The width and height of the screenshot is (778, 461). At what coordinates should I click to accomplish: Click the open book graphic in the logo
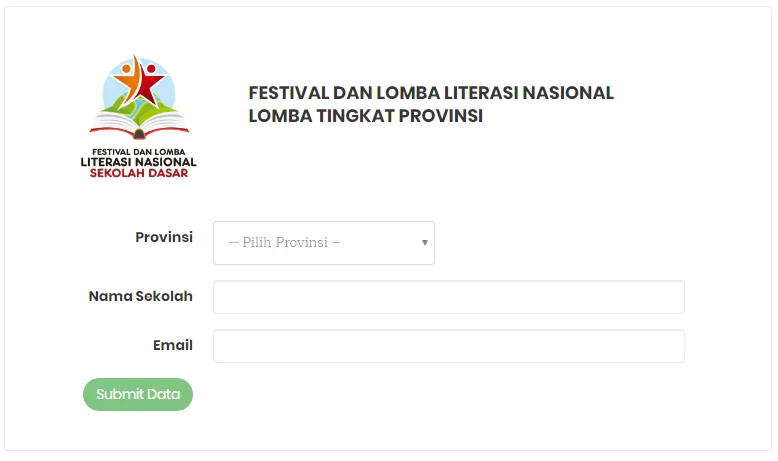pos(139,126)
